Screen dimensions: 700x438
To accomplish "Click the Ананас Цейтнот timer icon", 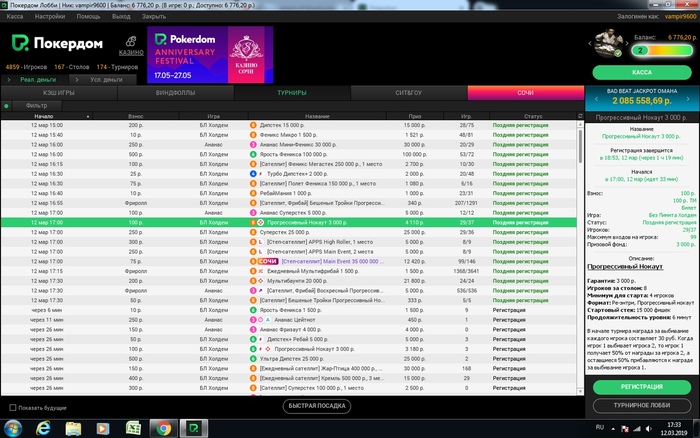I will [x=260, y=320].
